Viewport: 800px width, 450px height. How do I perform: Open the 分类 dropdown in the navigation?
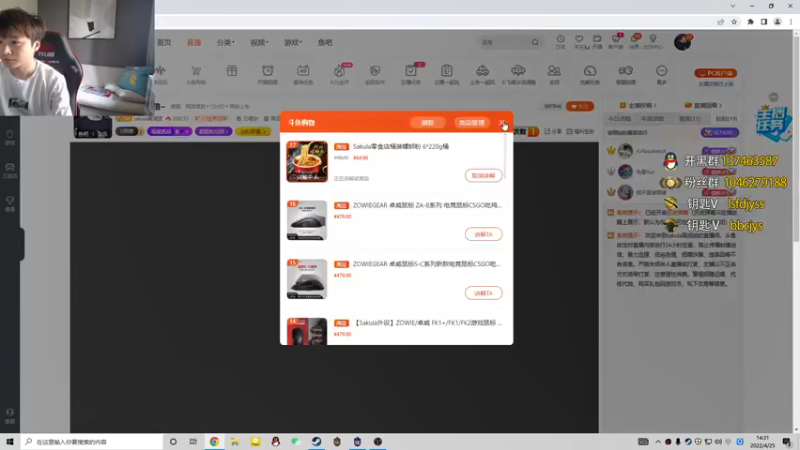(x=226, y=42)
